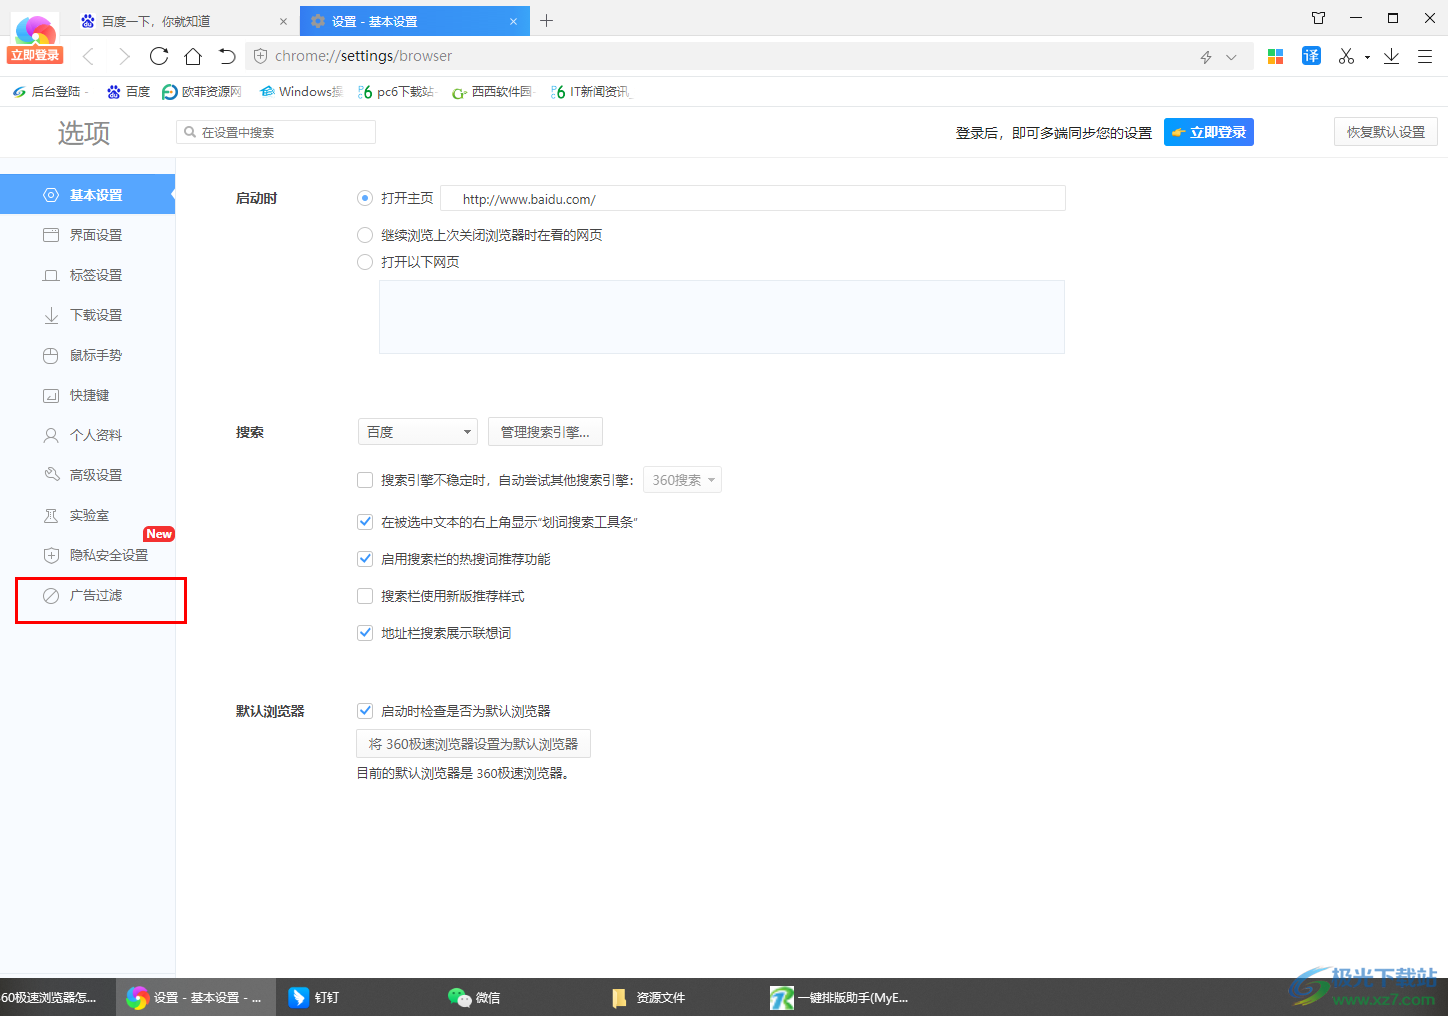Click the address bar URL field

tap(720, 56)
